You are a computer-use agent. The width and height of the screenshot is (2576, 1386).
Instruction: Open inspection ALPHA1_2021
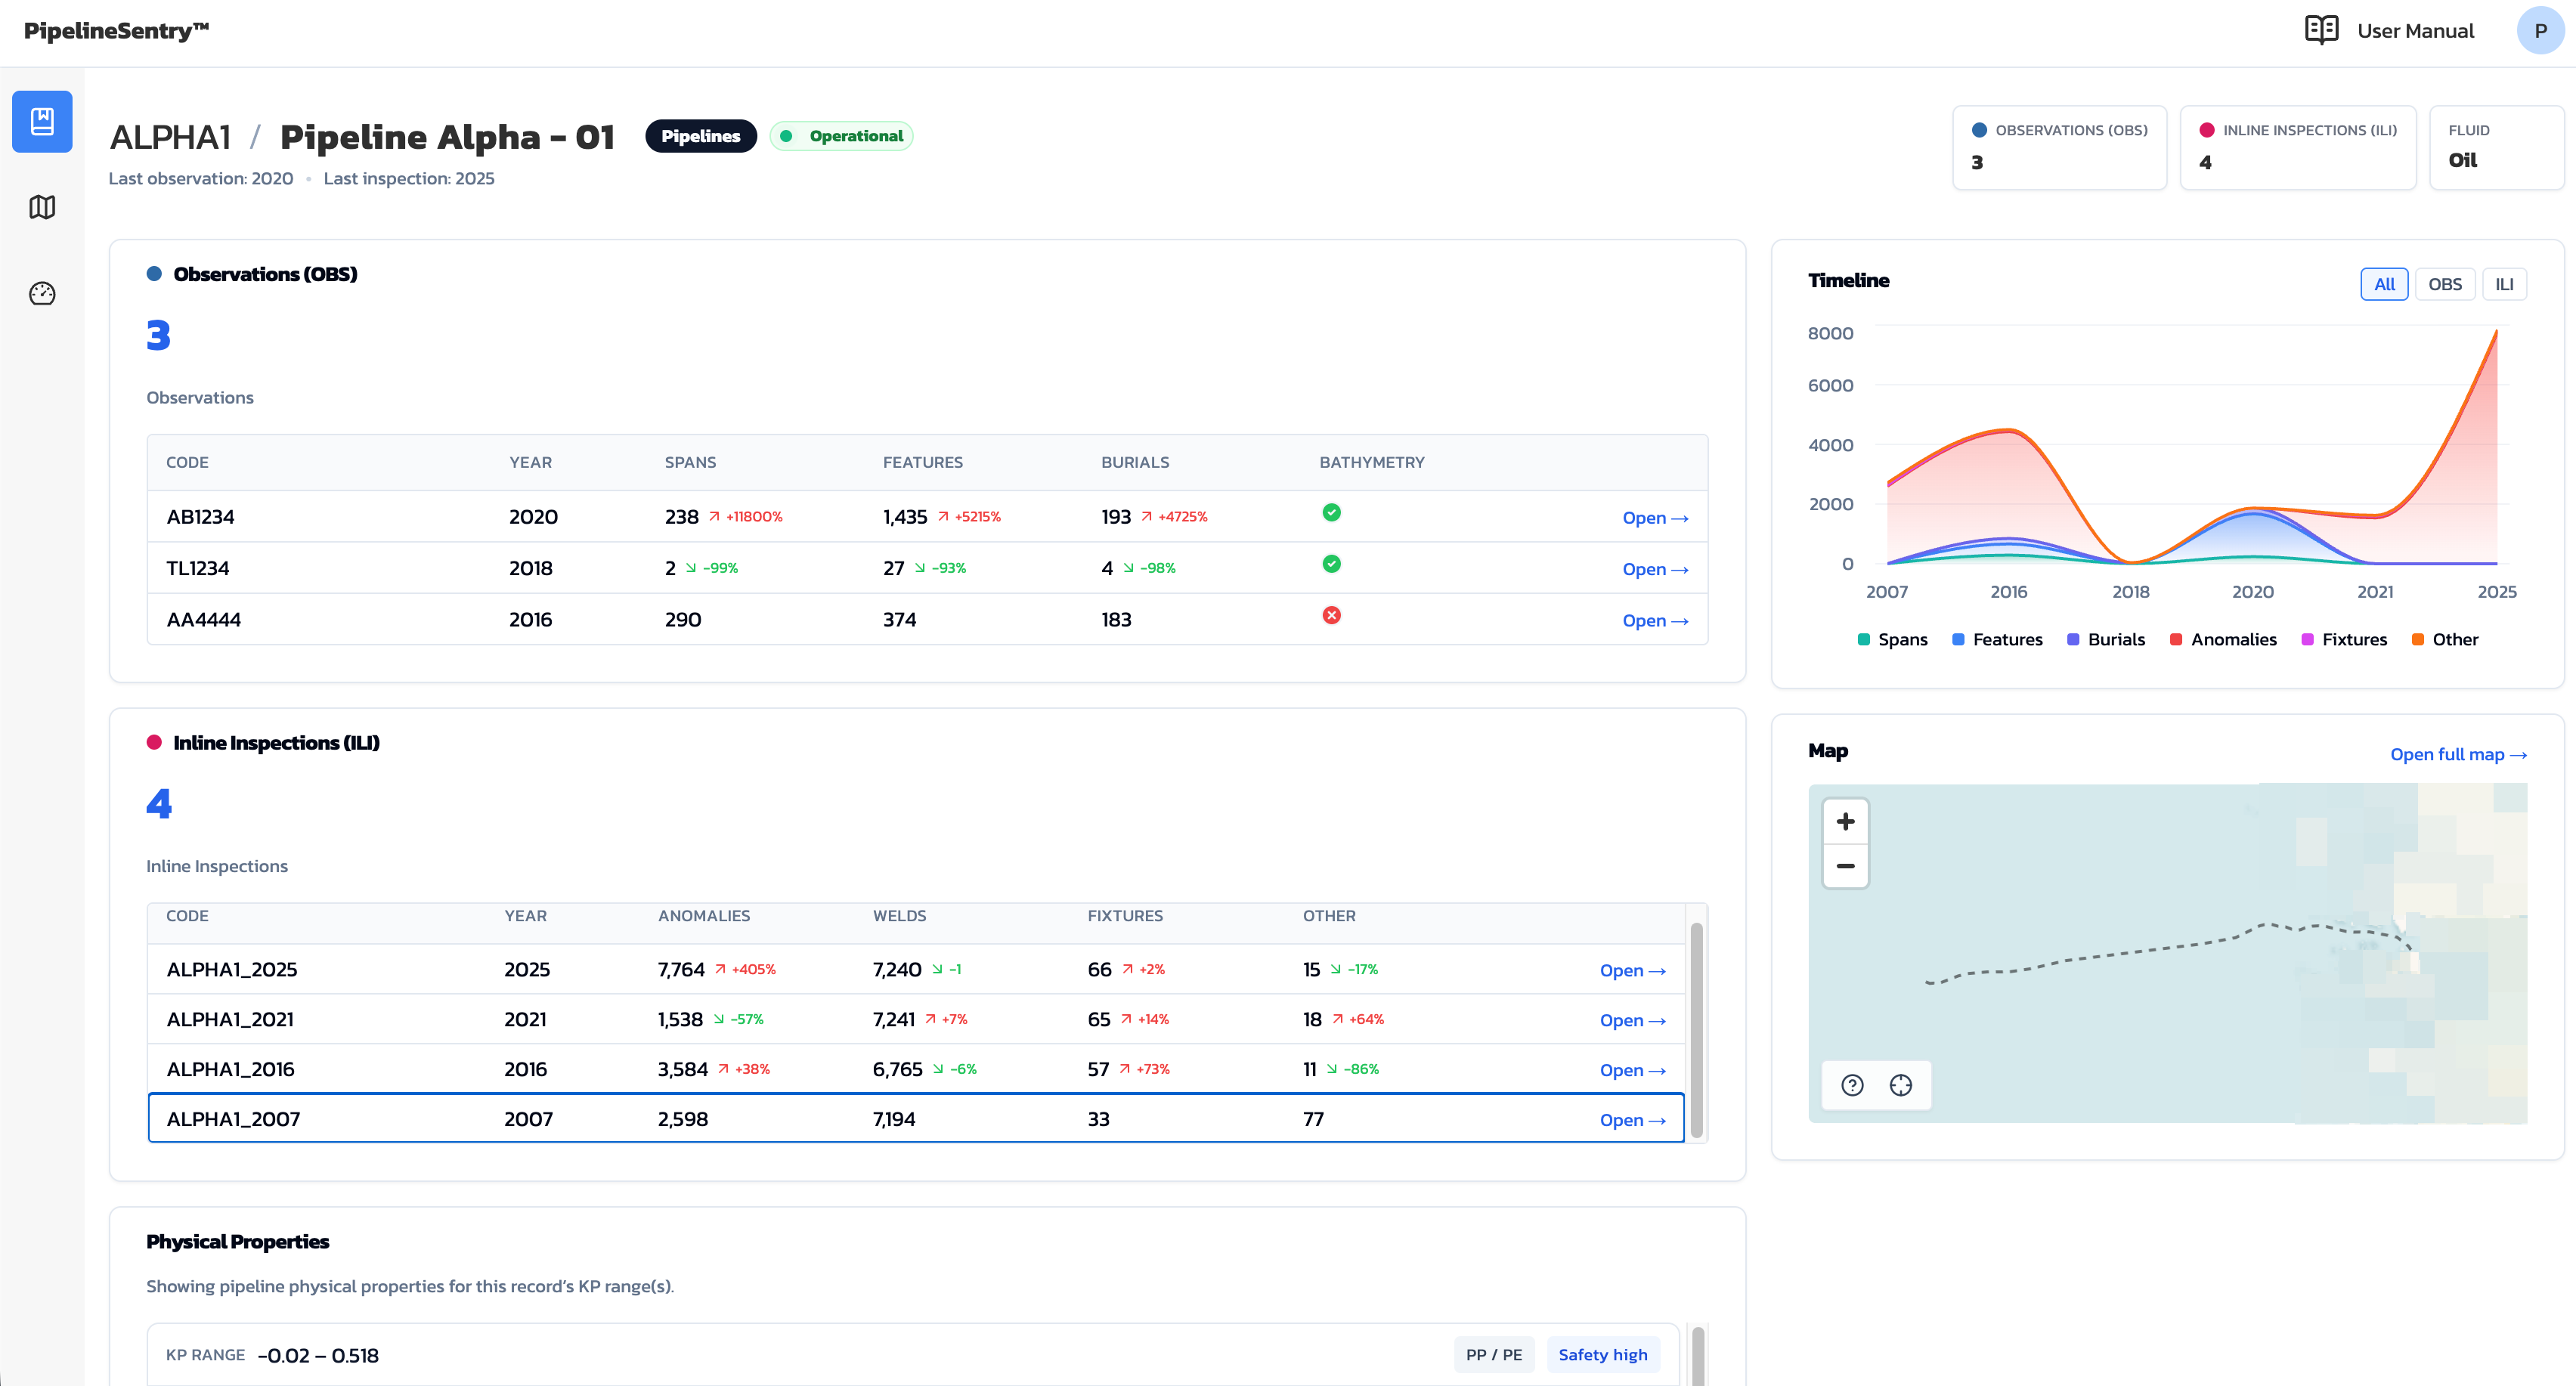click(1632, 1020)
